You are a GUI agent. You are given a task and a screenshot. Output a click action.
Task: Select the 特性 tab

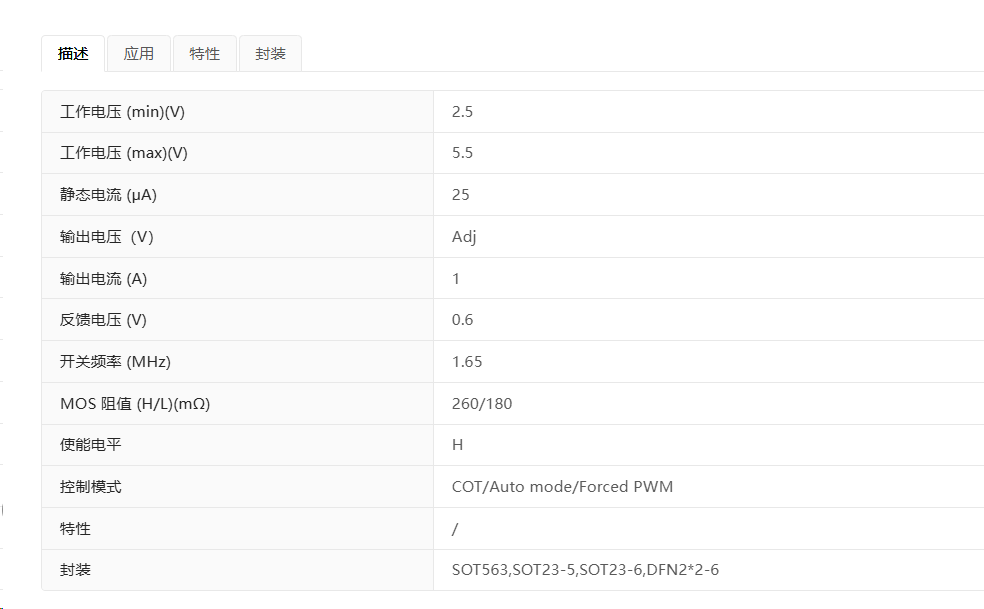pos(205,54)
